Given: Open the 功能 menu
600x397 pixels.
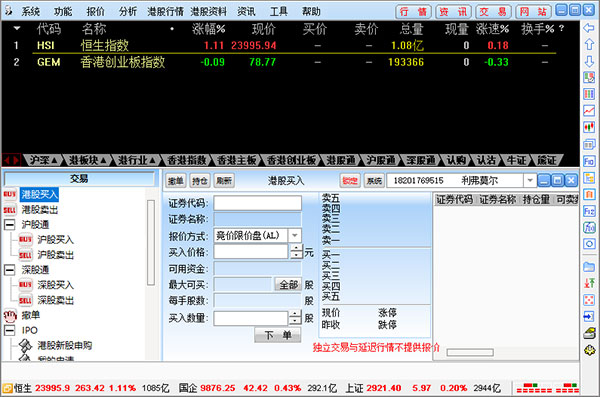Looking at the screenshot, I should click(63, 11).
